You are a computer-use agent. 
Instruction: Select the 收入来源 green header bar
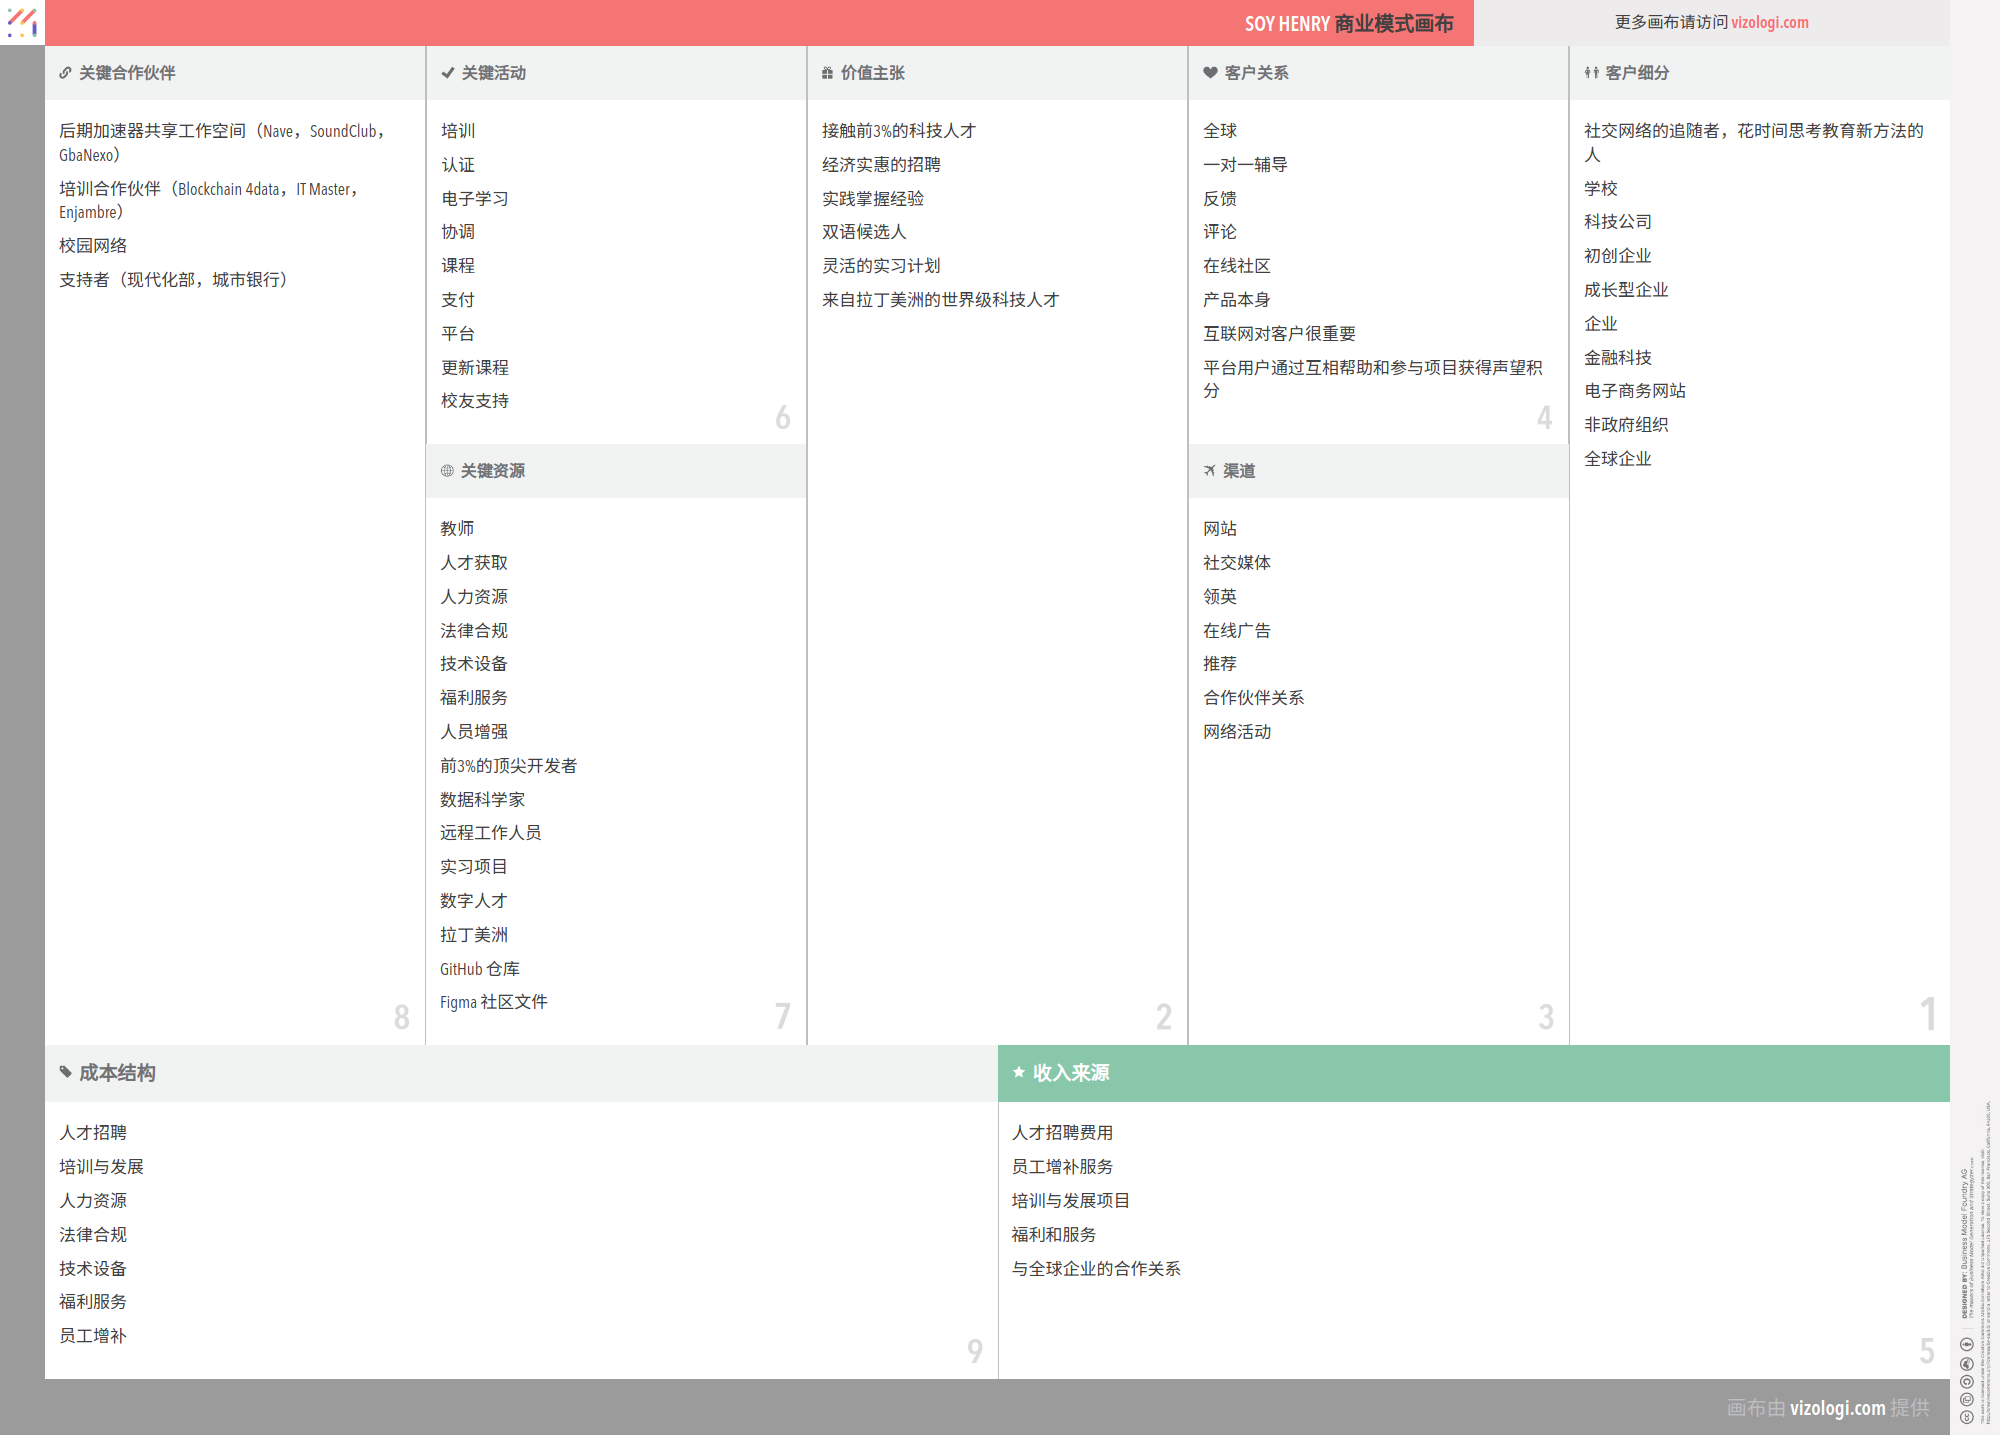pyautogui.click(x=1473, y=1073)
